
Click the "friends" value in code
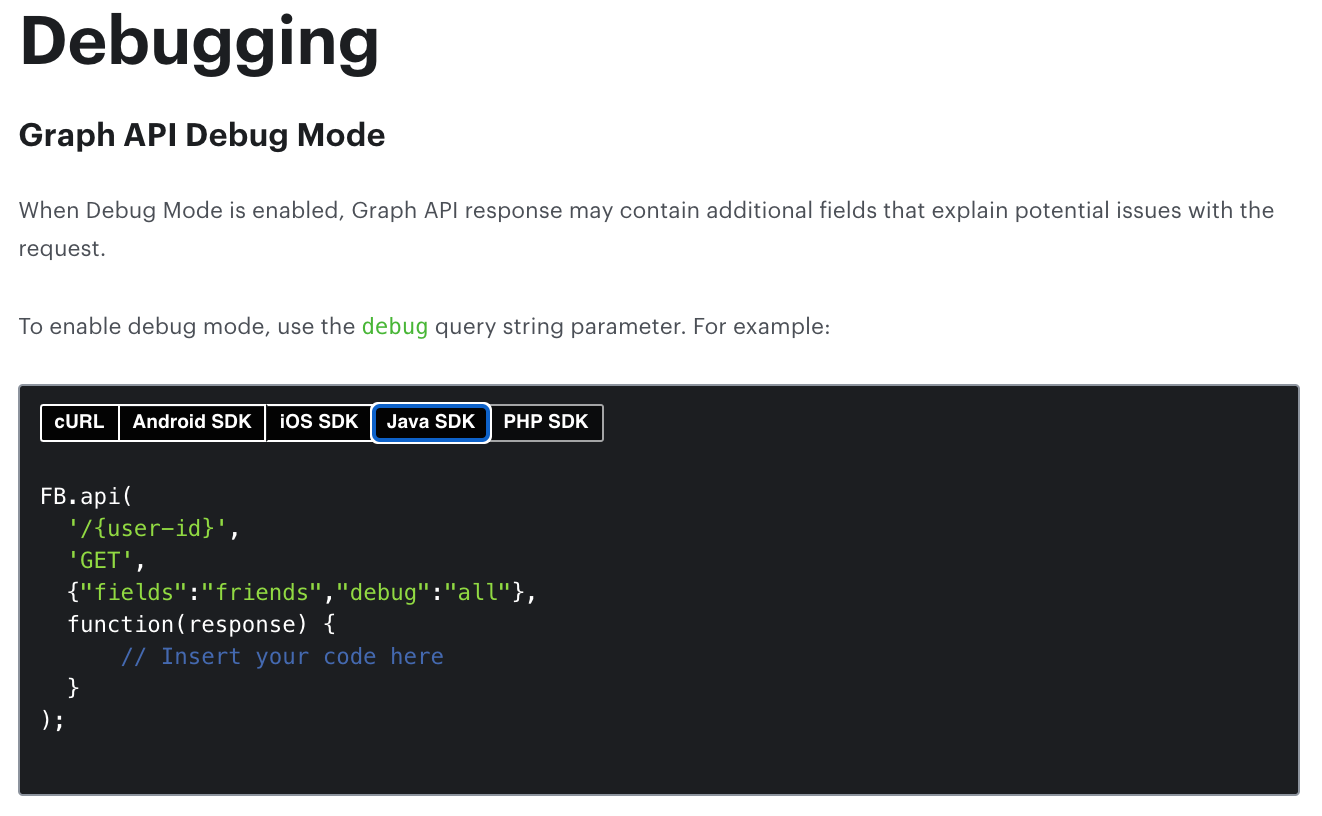(x=262, y=592)
